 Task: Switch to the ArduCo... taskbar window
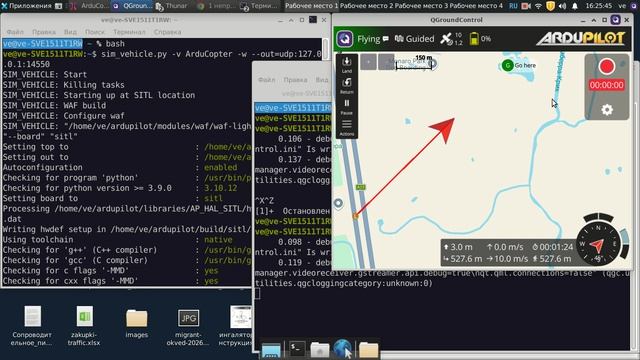point(90,6)
